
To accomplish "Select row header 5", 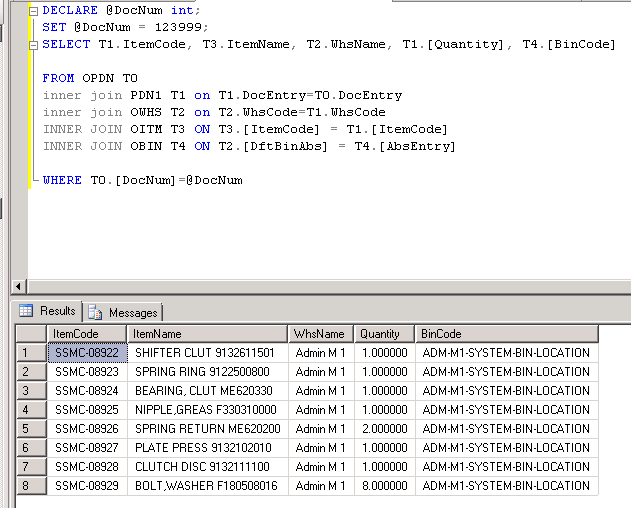I will point(31,429).
